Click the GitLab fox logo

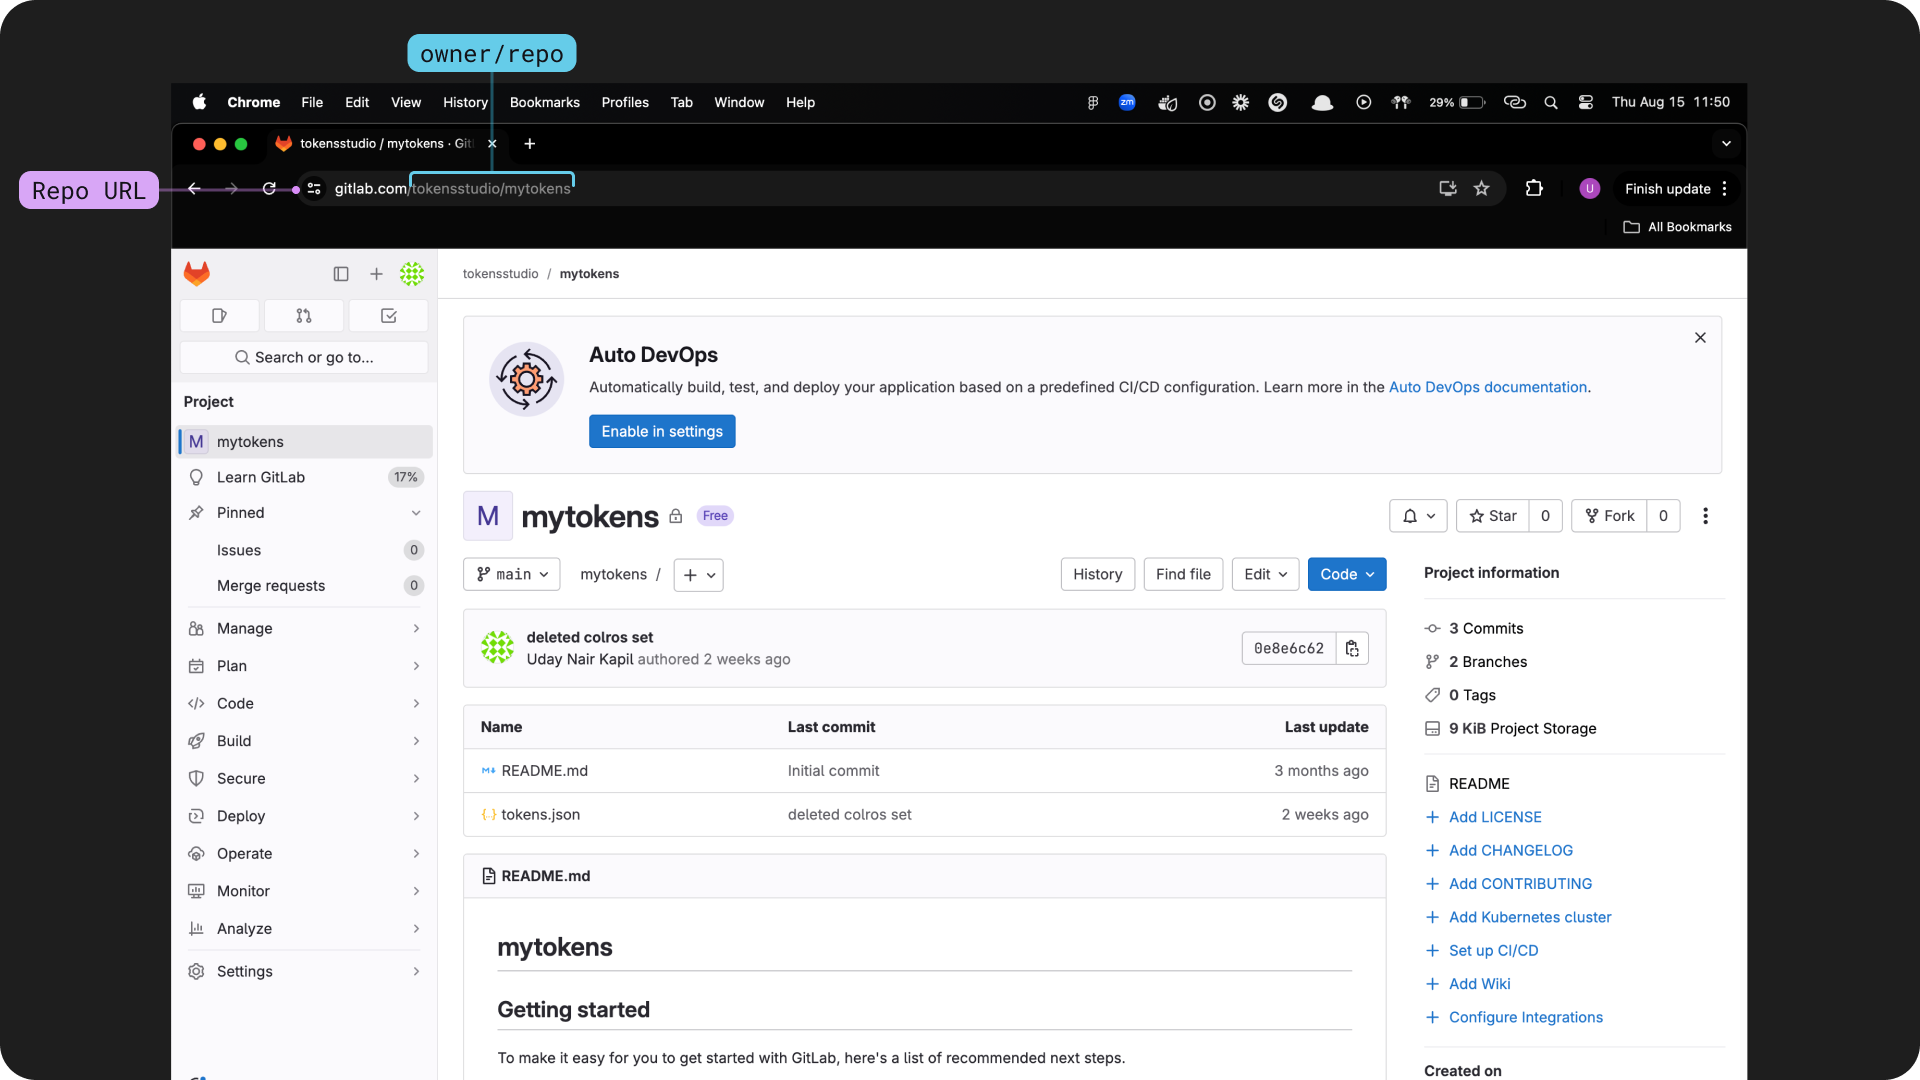[x=197, y=274]
